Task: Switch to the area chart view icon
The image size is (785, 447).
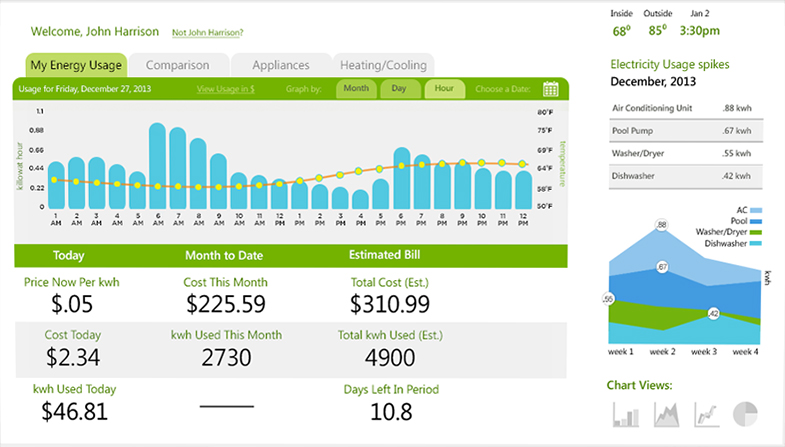Action: pos(666,414)
